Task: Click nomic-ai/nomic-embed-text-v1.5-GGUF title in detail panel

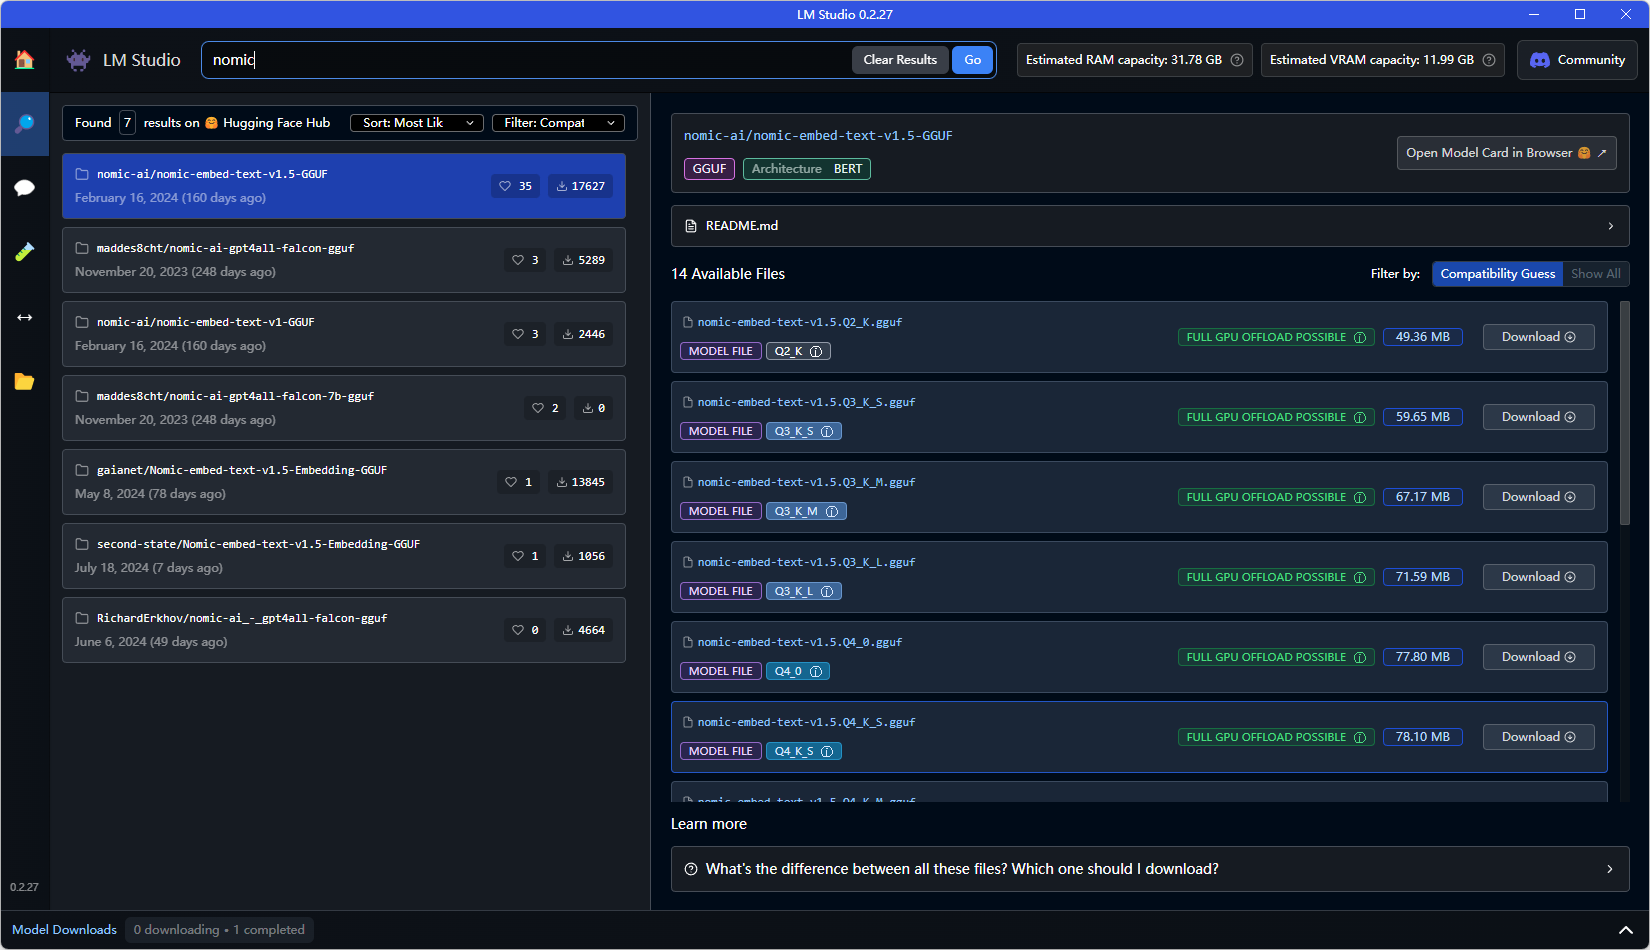Action: coord(818,136)
